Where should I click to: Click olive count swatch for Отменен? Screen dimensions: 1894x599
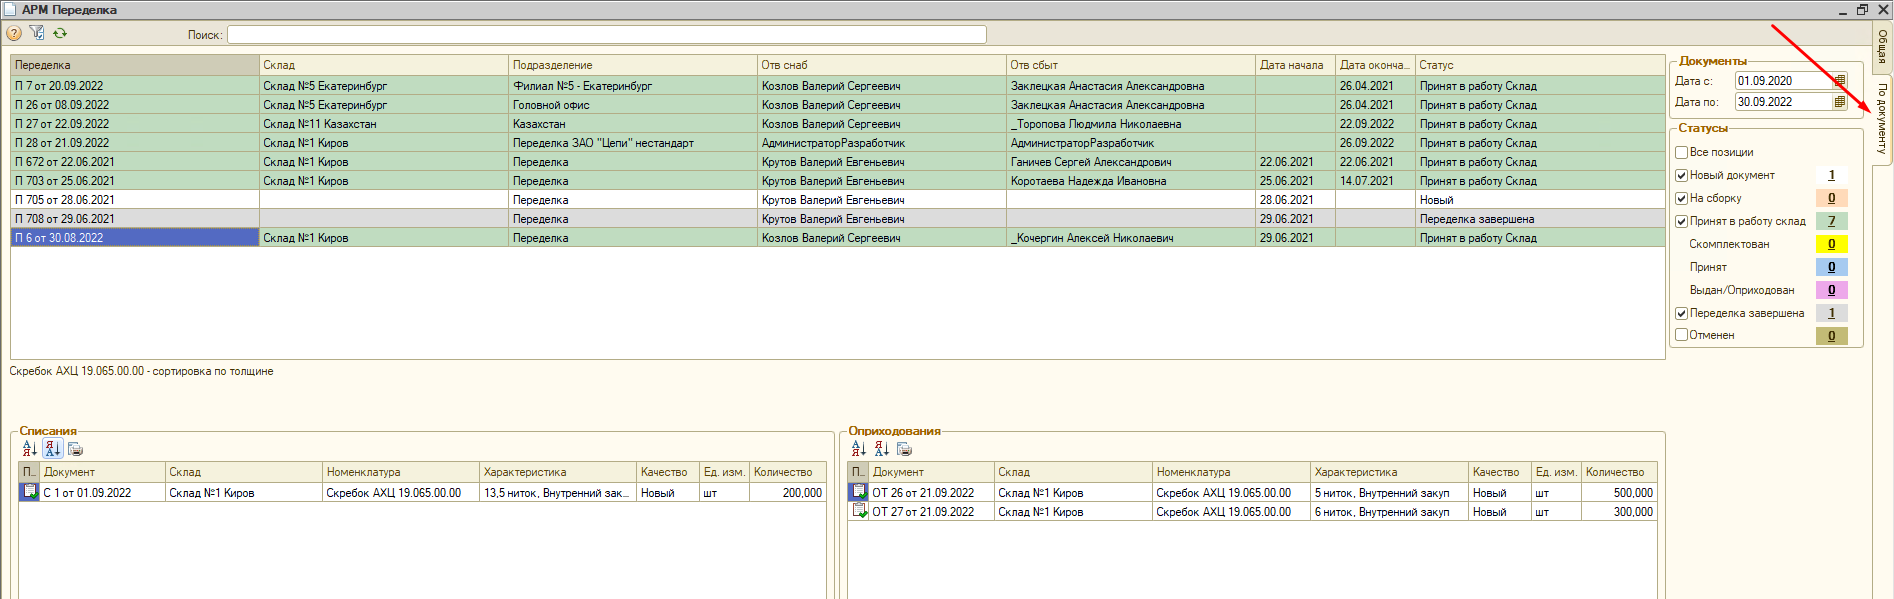[x=1831, y=336]
